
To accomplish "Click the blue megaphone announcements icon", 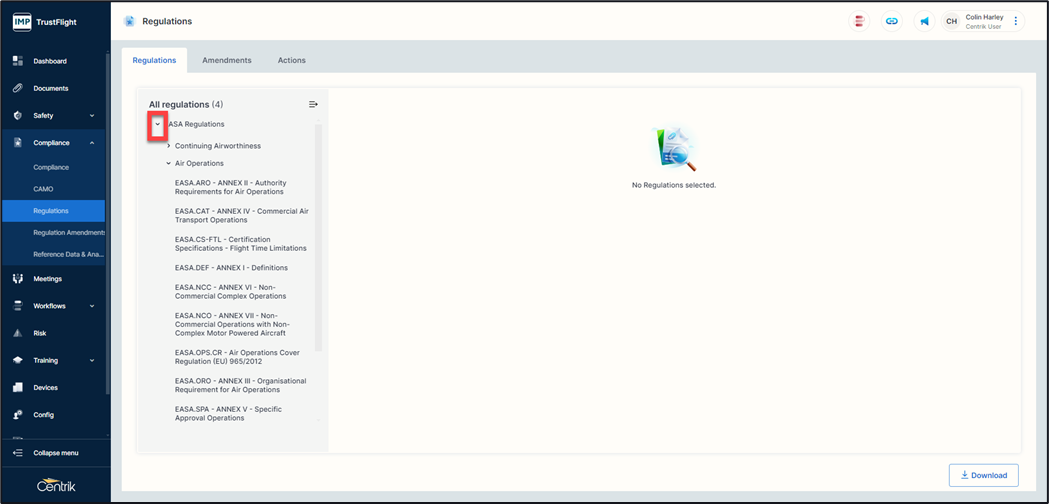I will click(924, 21).
